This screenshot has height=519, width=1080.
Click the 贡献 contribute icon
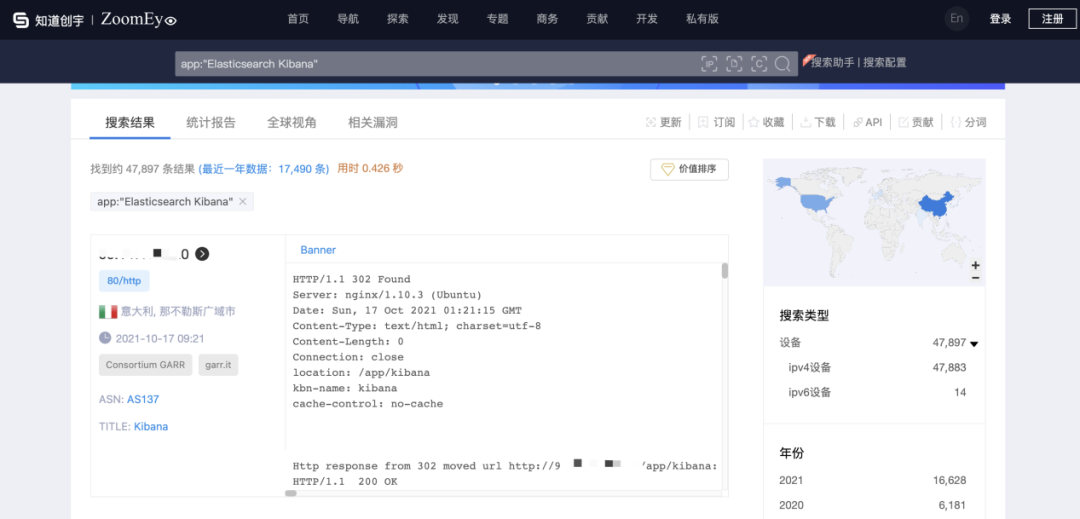click(x=904, y=123)
